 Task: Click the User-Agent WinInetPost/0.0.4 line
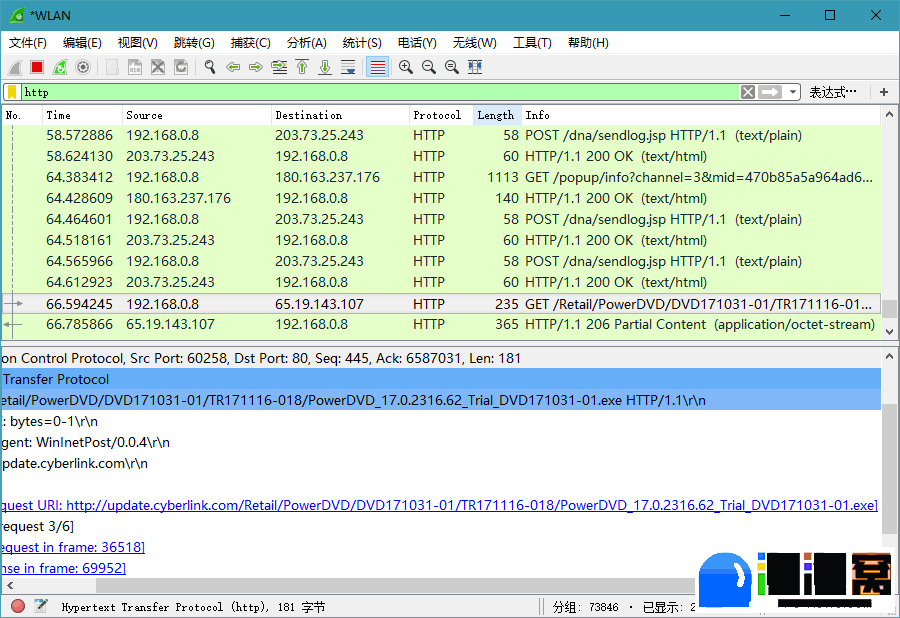[x=441, y=442]
